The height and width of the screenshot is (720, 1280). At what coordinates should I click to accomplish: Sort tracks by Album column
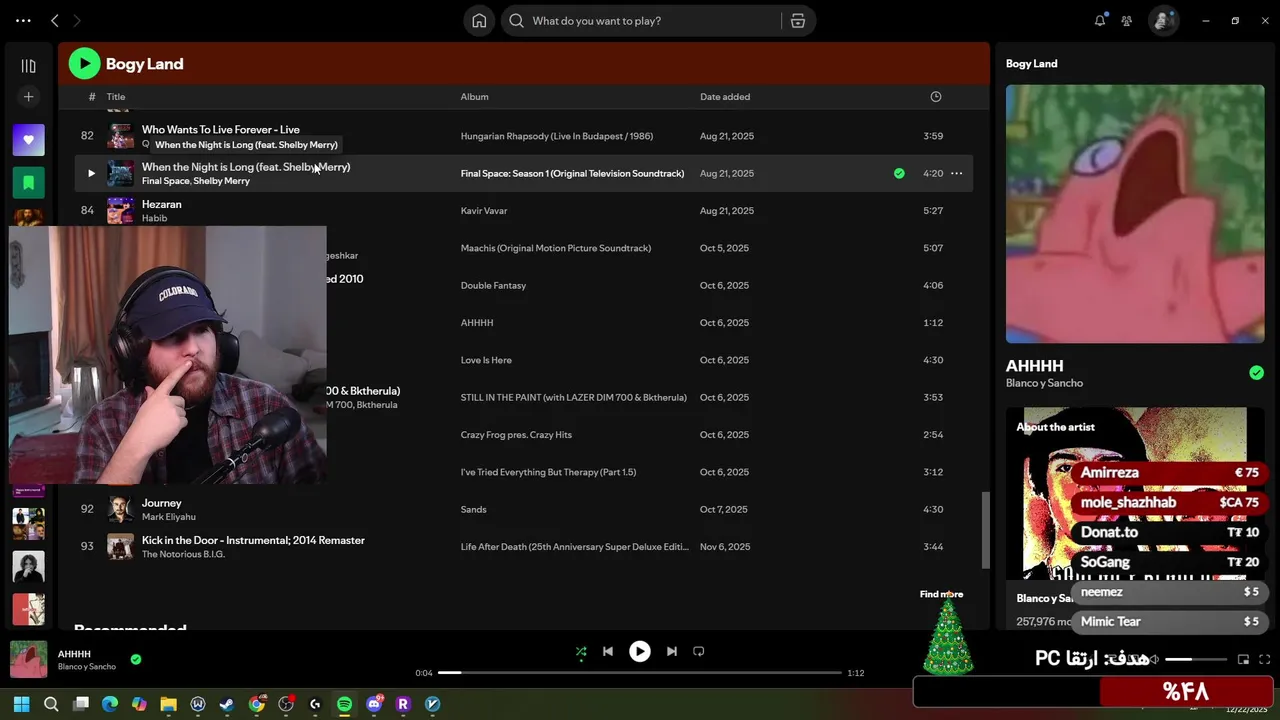(x=474, y=97)
